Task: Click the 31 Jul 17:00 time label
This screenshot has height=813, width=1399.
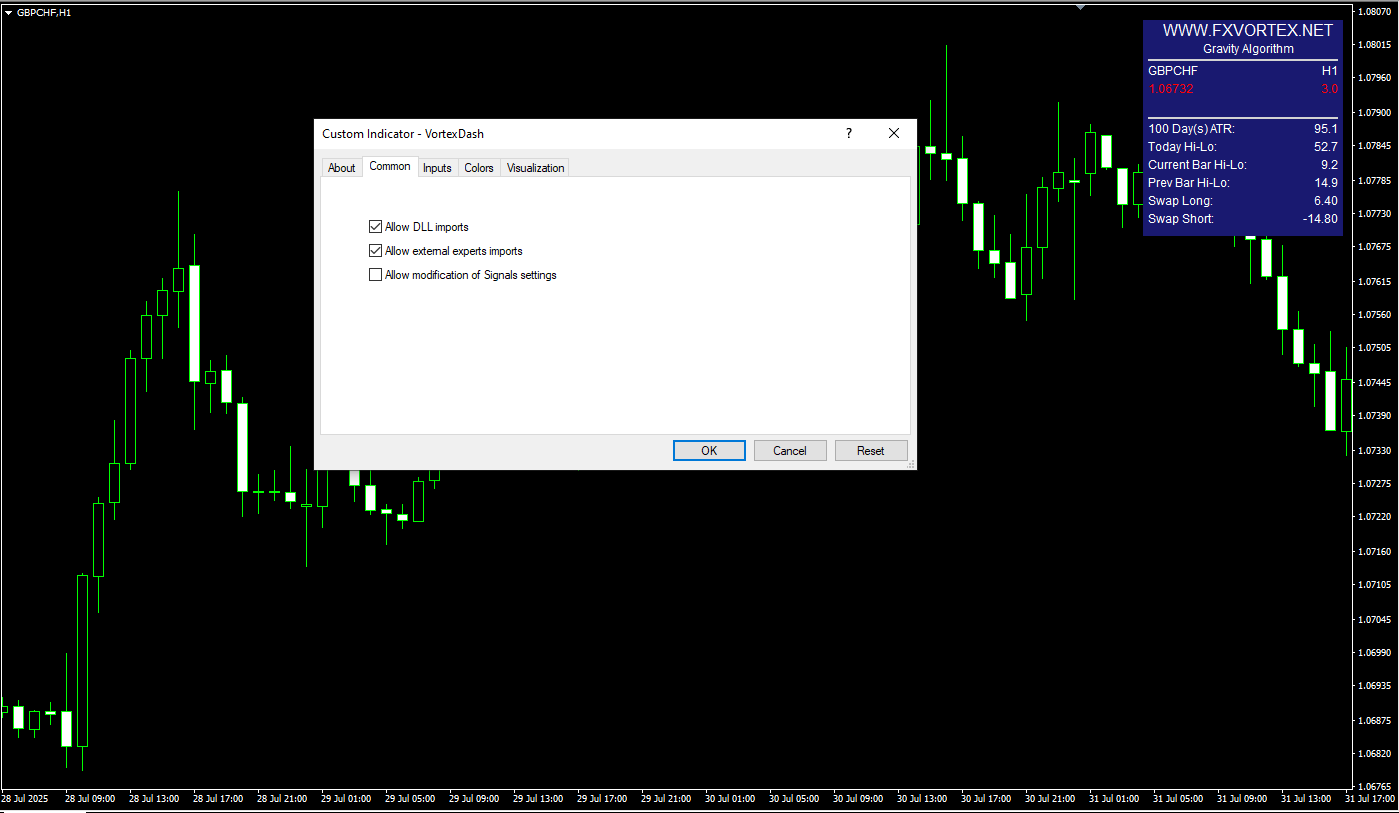Action: (1370, 800)
